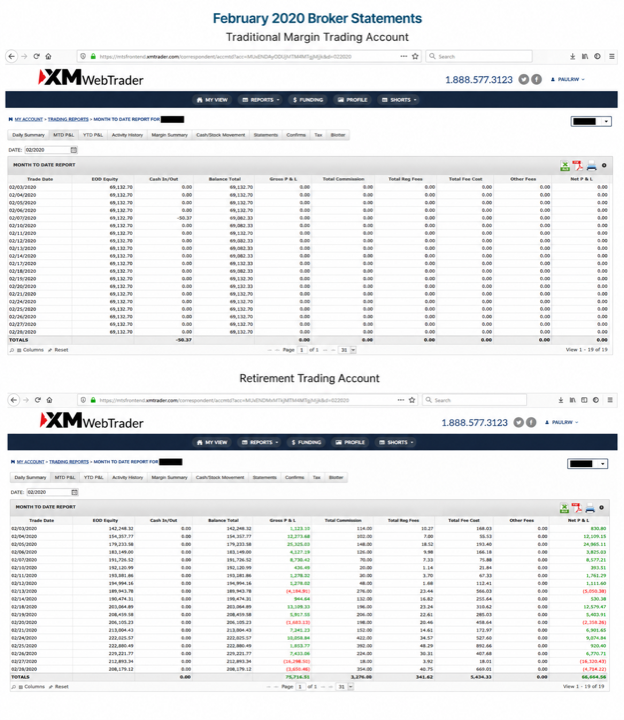The height and width of the screenshot is (720, 624).
Task: Select YTD P&L tab in Retirement page
Action: pyautogui.click(x=94, y=478)
